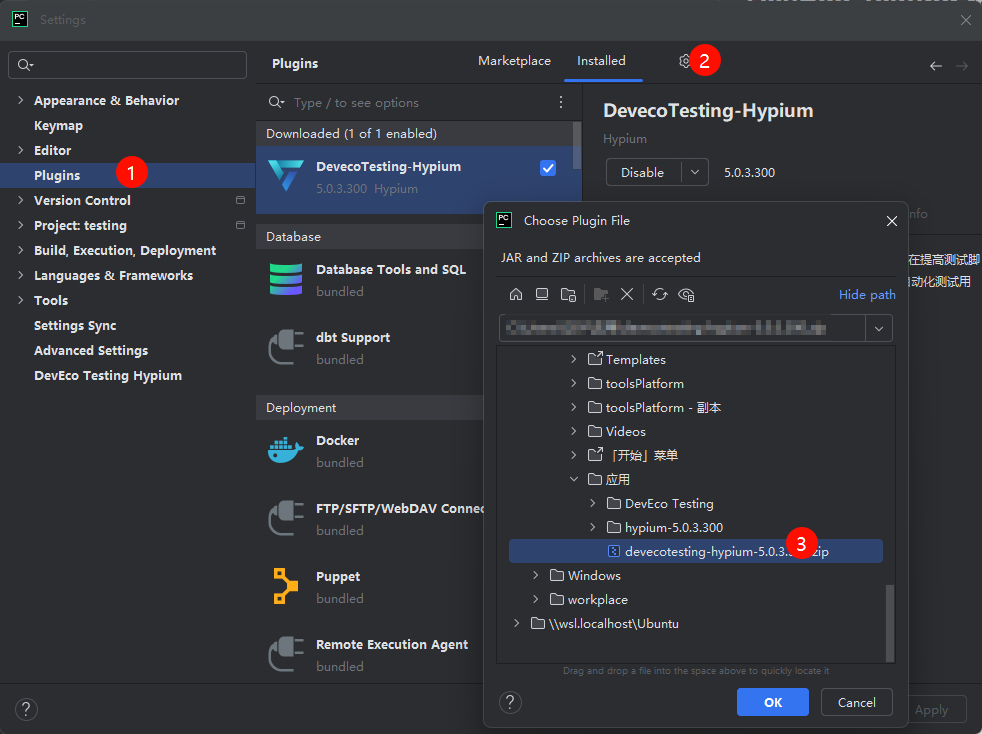Screen dimensions: 982x734
Task: Select the devecotesting-hypium zip file
Action: (x=696, y=551)
